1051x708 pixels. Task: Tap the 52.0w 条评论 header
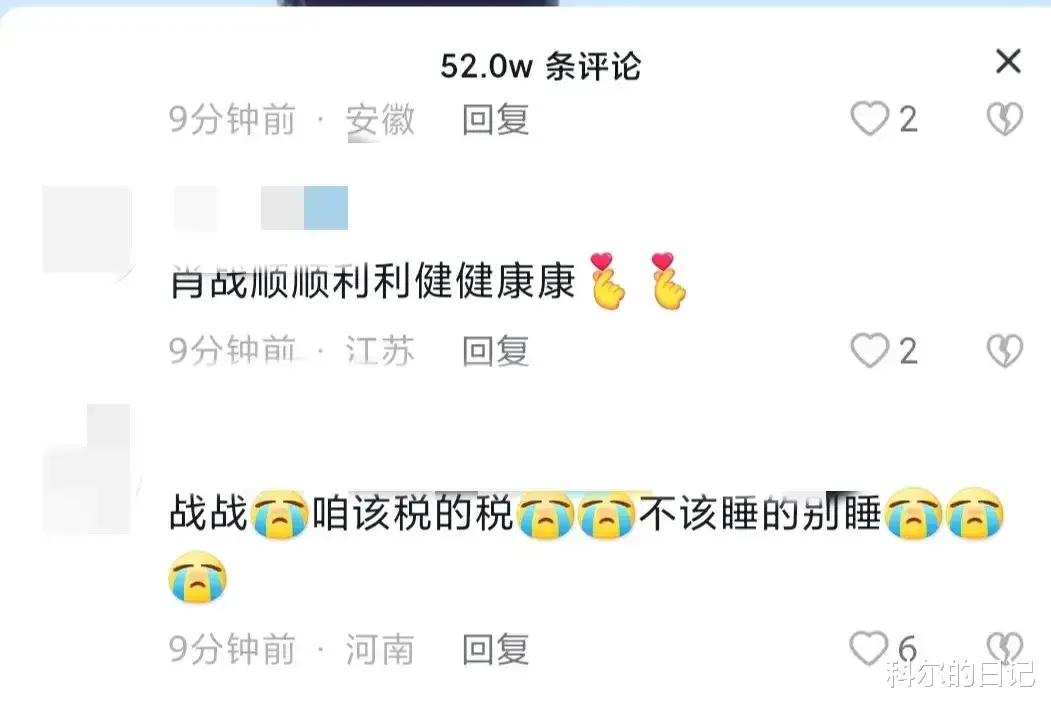(x=540, y=66)
